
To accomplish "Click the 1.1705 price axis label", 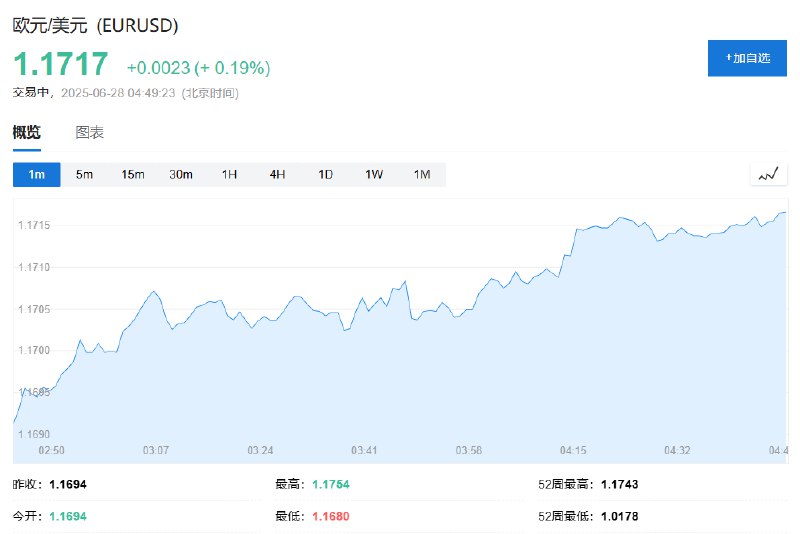I will [x=34, y=309].
